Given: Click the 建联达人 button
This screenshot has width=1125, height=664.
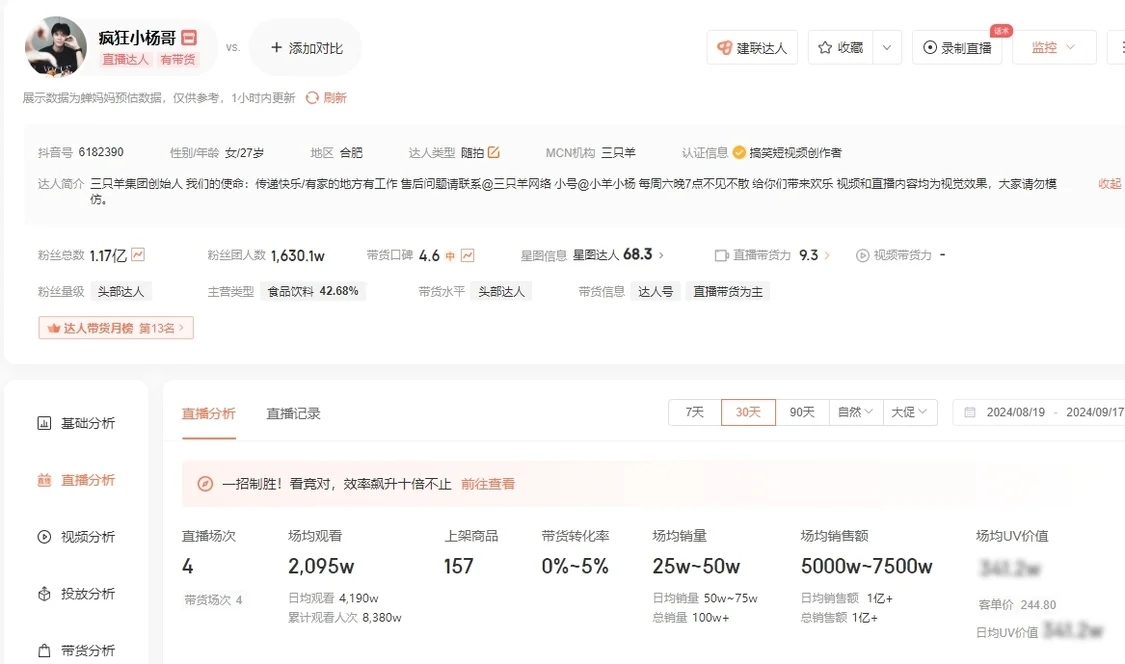Looking at the screenshot, I should (x=752, y=47).
